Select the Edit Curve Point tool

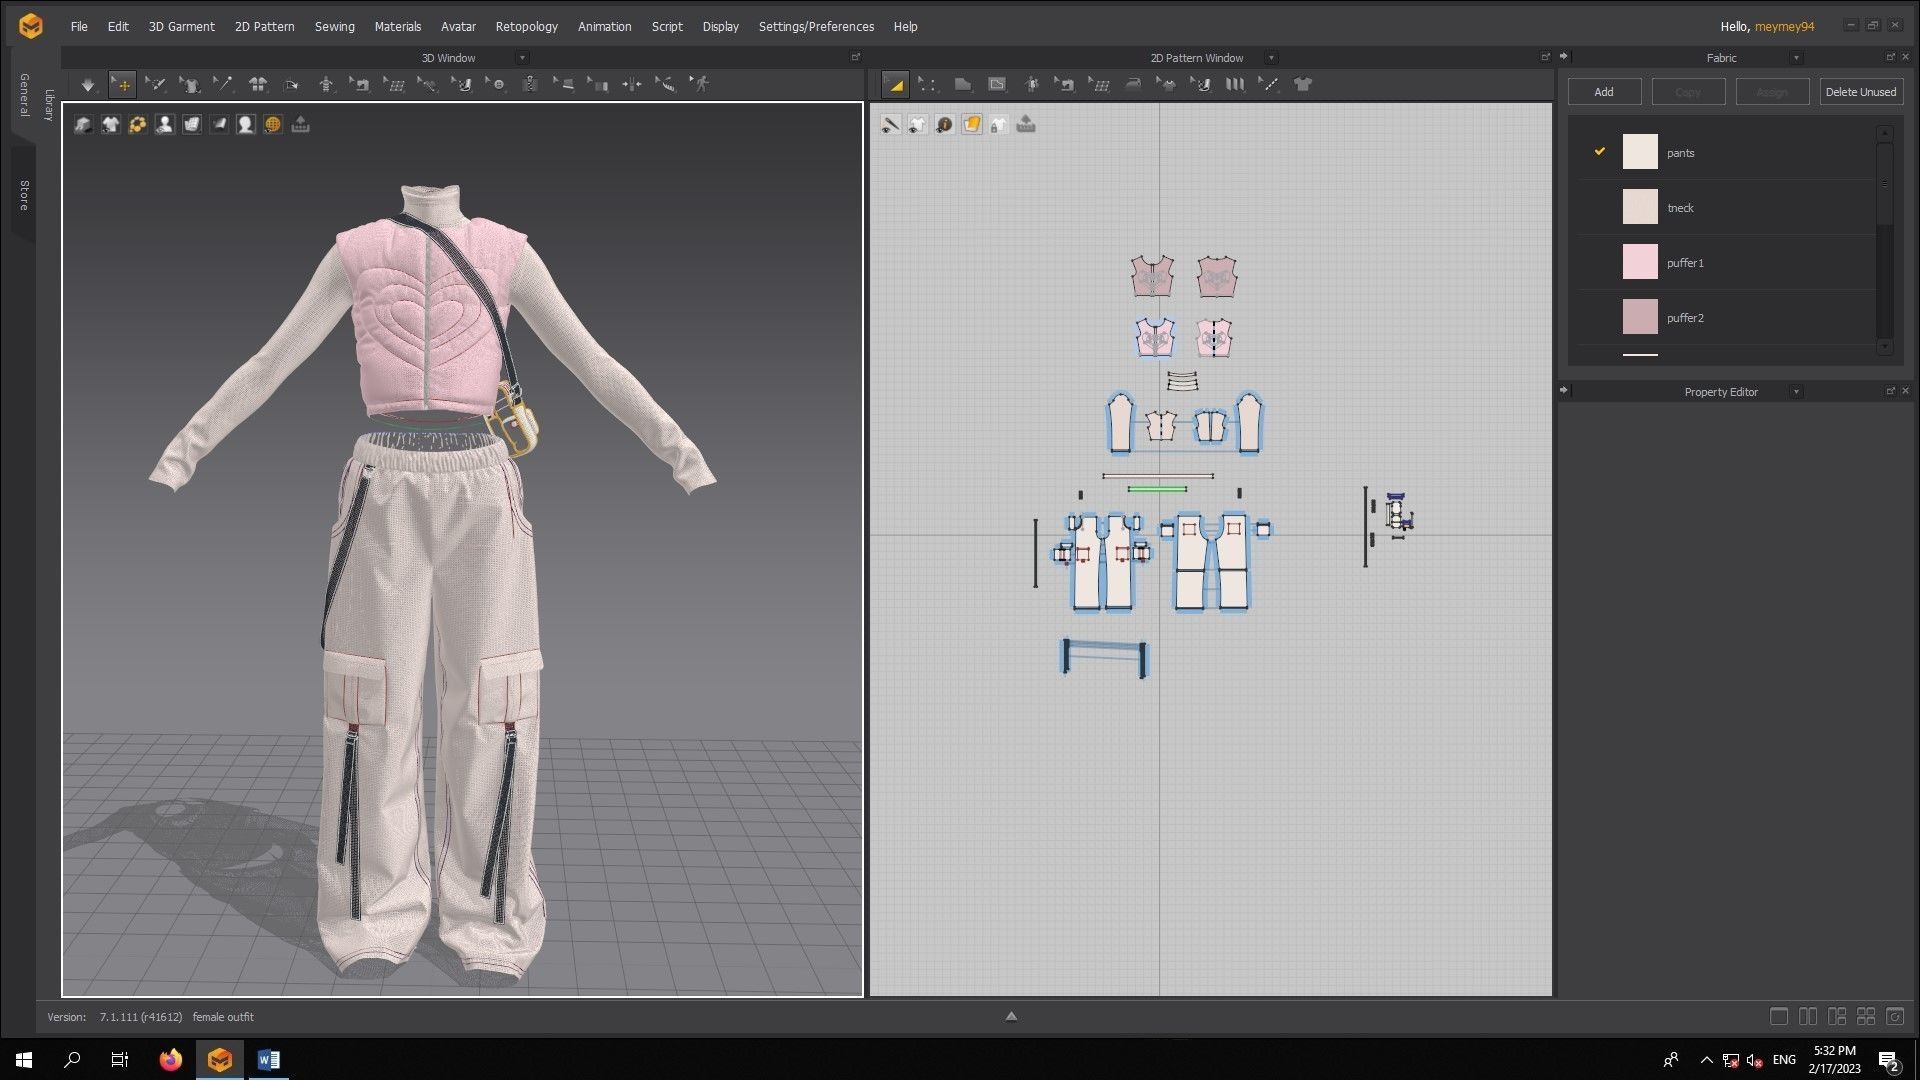928,85
